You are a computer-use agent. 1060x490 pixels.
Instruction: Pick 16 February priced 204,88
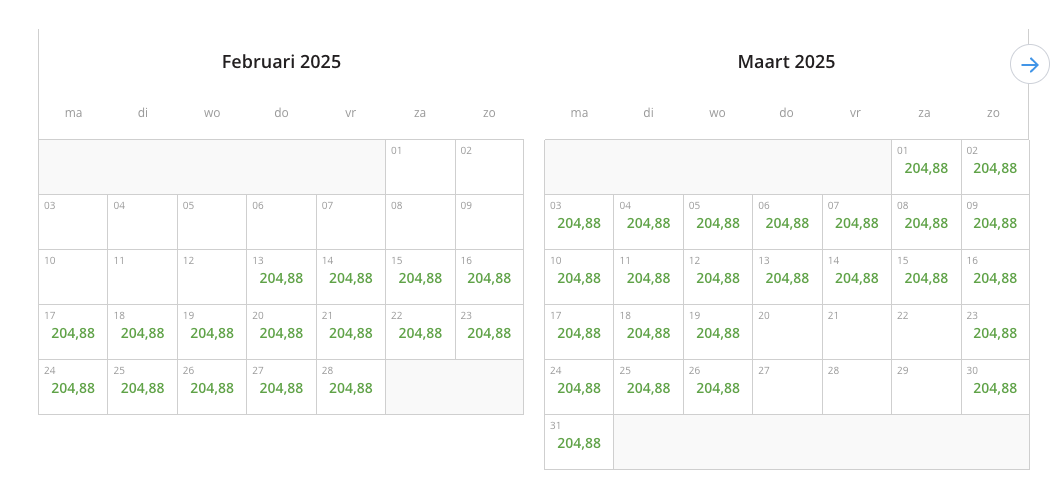tap(489, 277)
